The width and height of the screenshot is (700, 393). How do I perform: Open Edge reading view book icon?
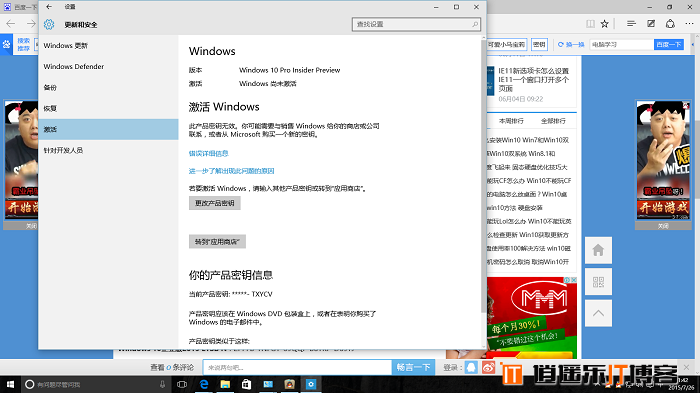pos(590,24)
